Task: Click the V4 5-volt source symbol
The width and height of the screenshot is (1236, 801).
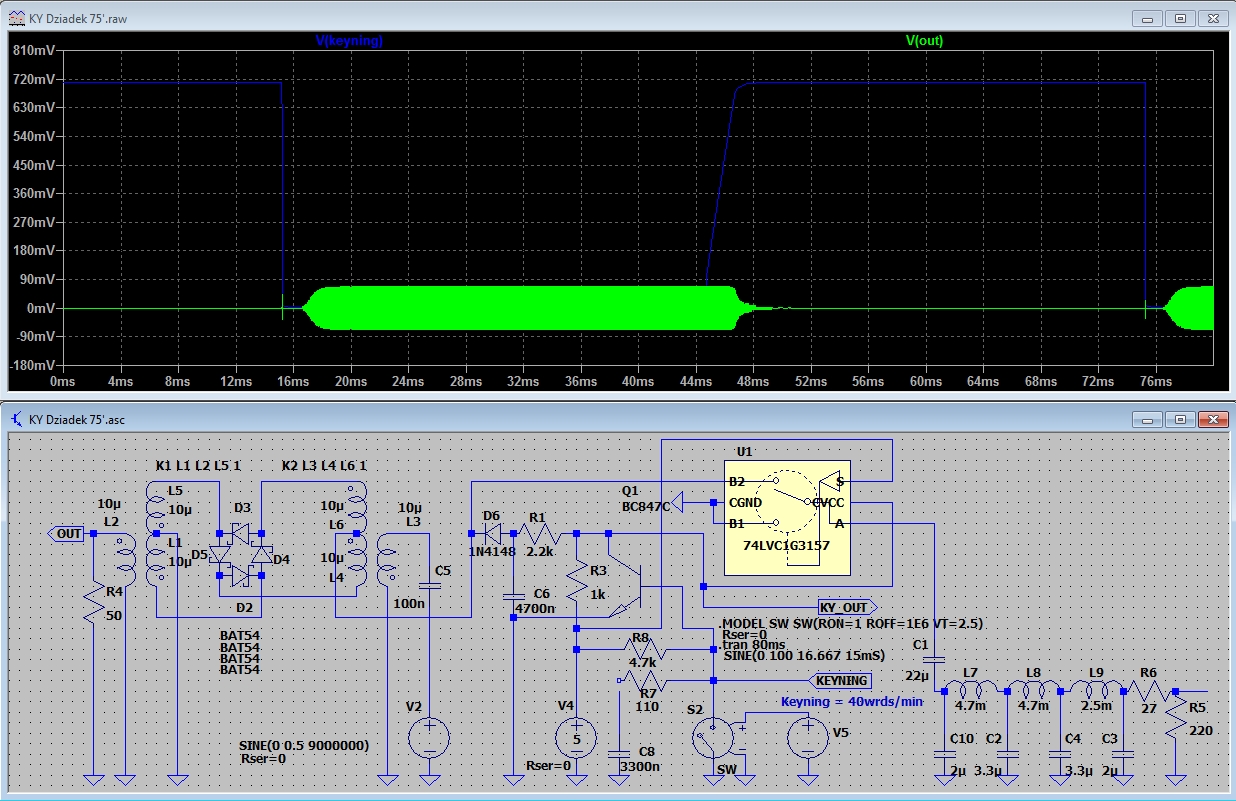Action: tap(576, 739)
